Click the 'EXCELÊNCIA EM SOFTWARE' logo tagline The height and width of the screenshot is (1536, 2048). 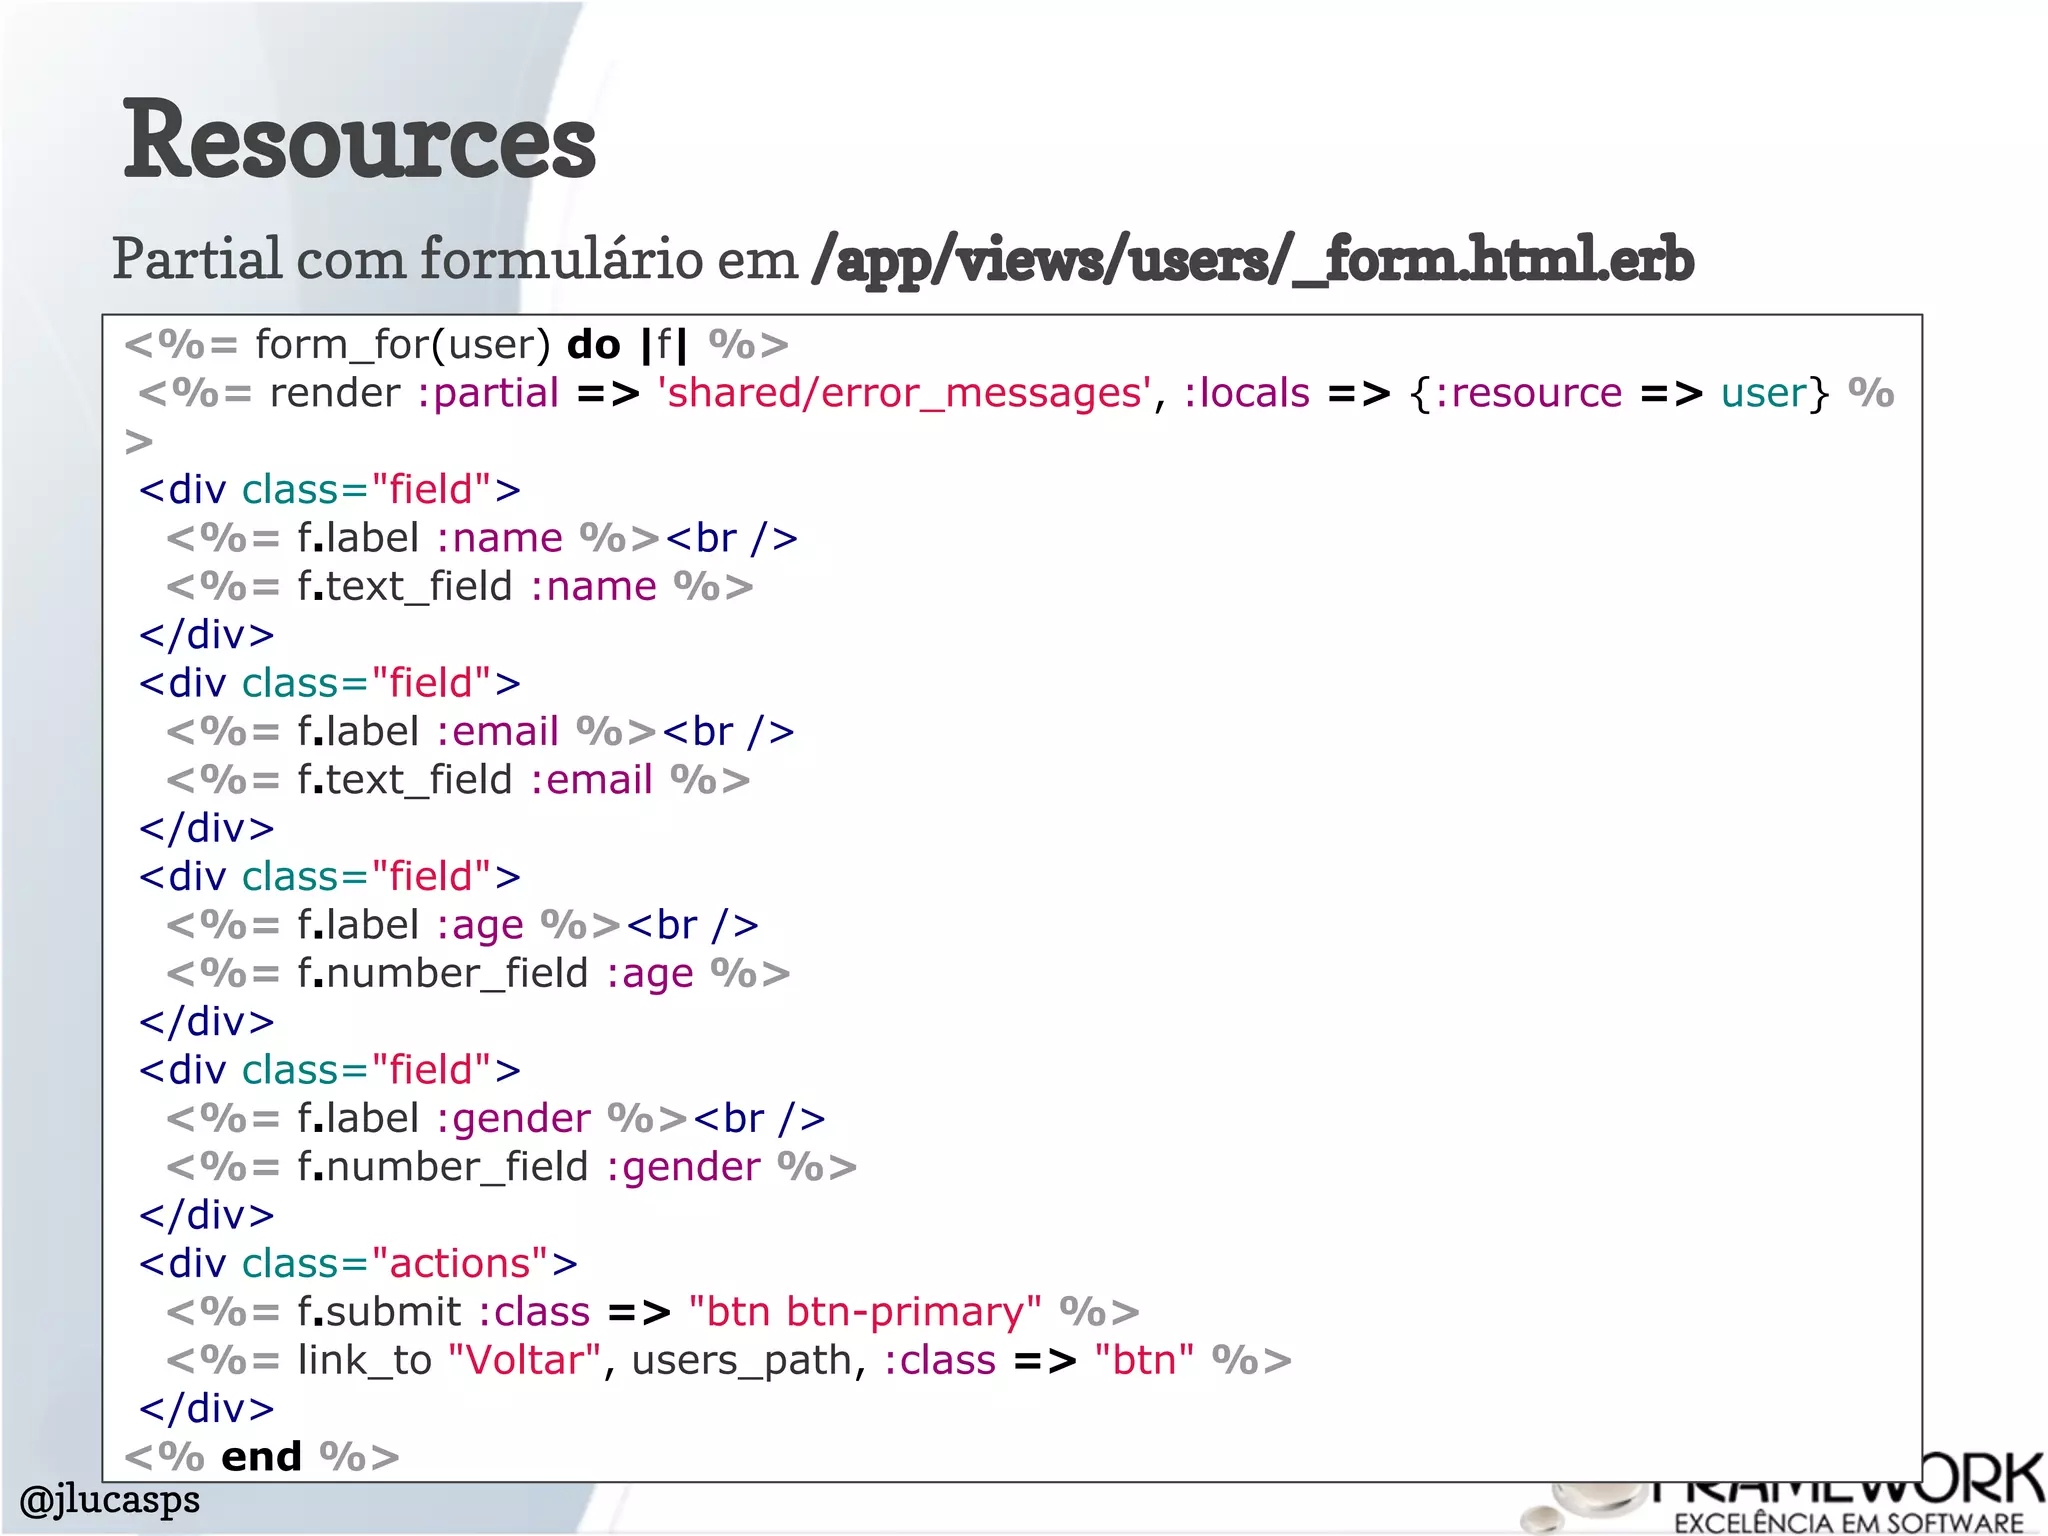[x=1849, y=1522]
